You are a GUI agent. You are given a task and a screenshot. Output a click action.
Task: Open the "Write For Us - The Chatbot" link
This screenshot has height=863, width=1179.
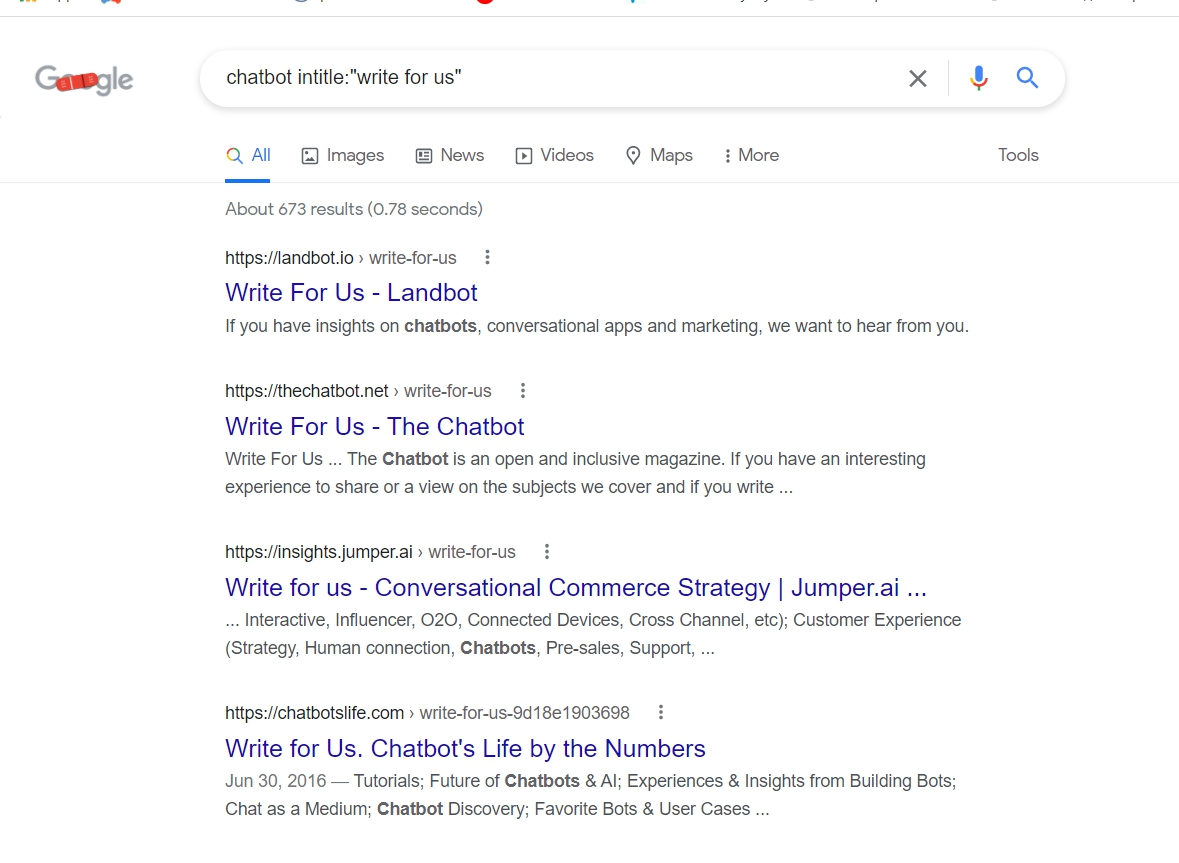[374, 426]
